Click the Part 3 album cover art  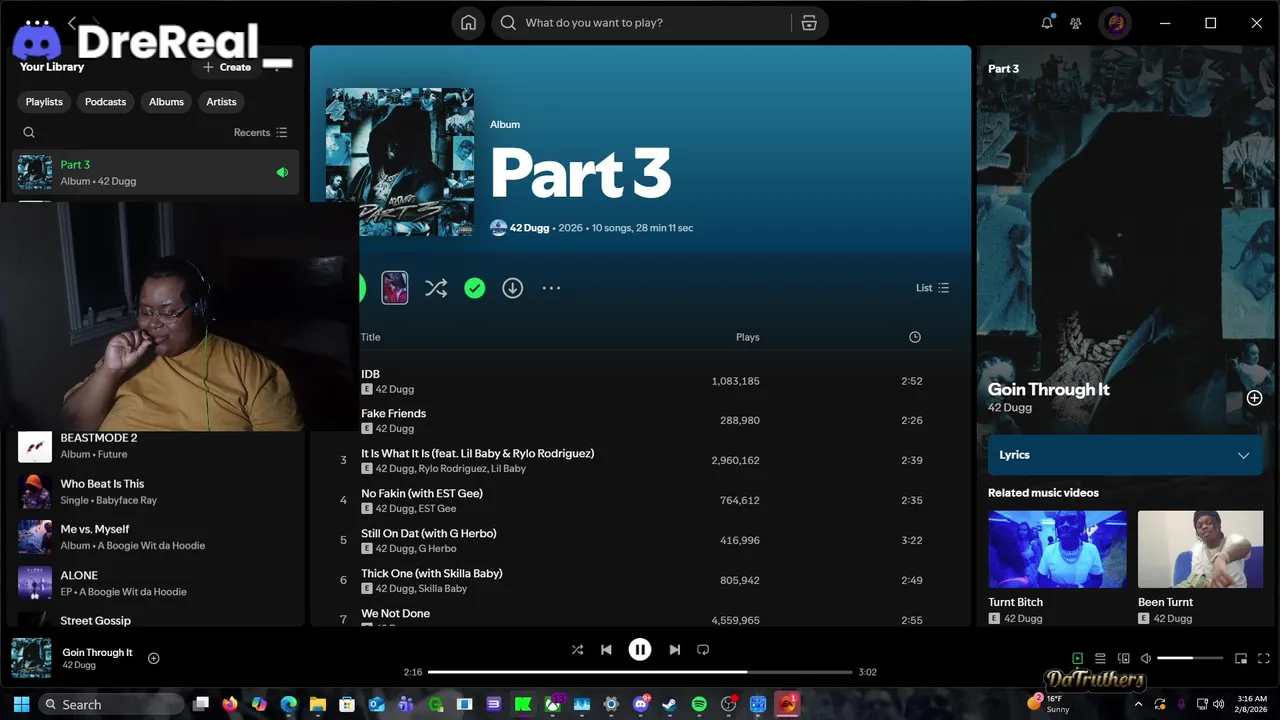pyautogui.click(x=400, y=162)
